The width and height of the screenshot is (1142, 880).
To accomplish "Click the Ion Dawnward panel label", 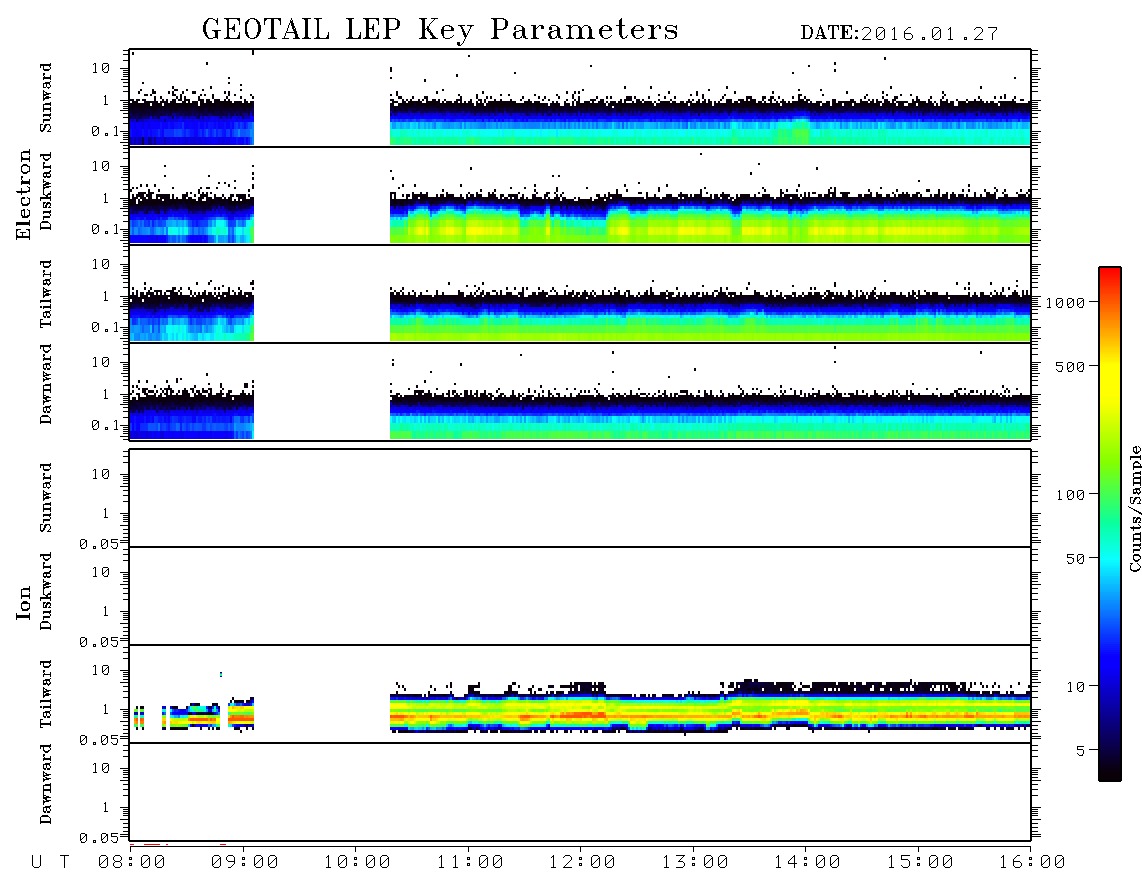I will click(46, 784).
